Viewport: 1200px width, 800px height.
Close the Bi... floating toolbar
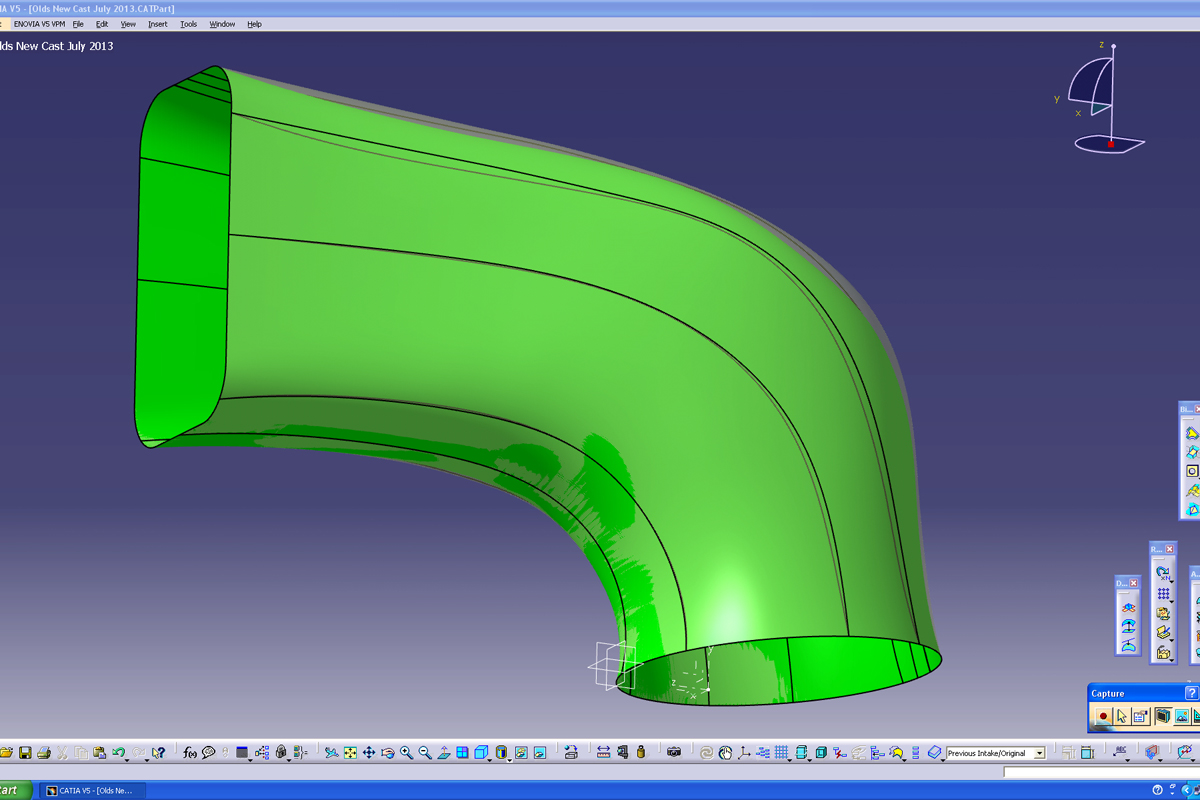1197,409
